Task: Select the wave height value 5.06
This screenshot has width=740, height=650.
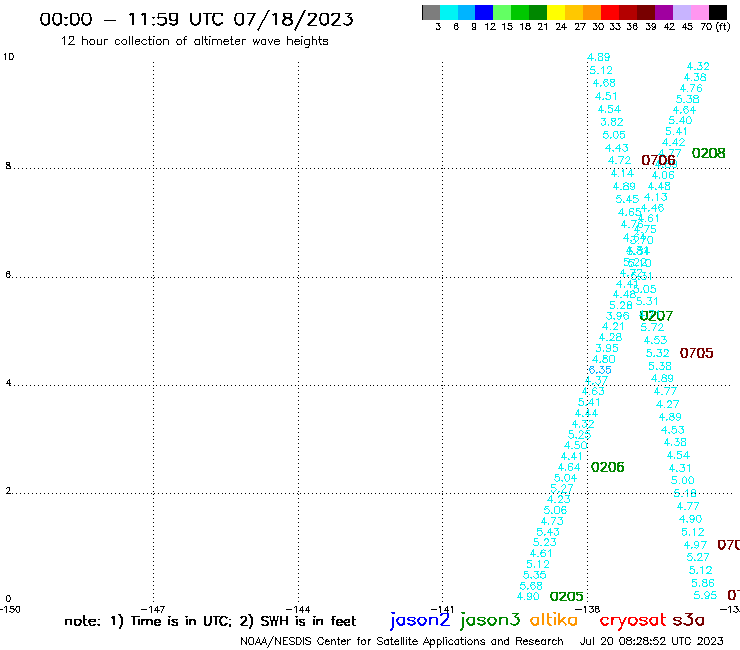Action: (555, 510)
